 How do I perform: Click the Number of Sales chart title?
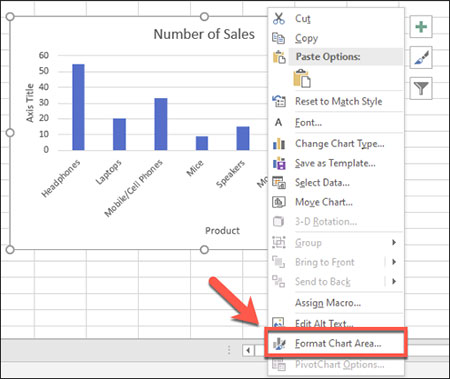pyautogui.click(x=204, y=34)
